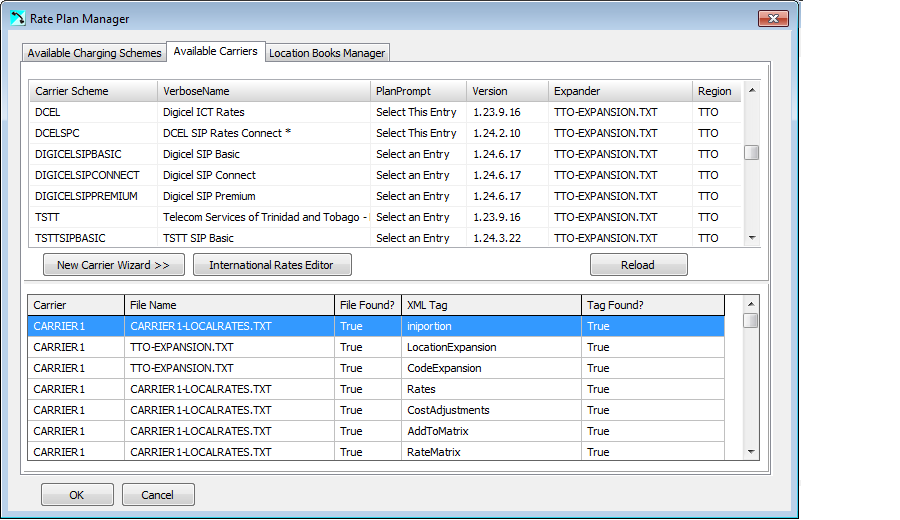Open the Location Books Manager tab
Screen dimensions: 900x520
pos(327,53)
